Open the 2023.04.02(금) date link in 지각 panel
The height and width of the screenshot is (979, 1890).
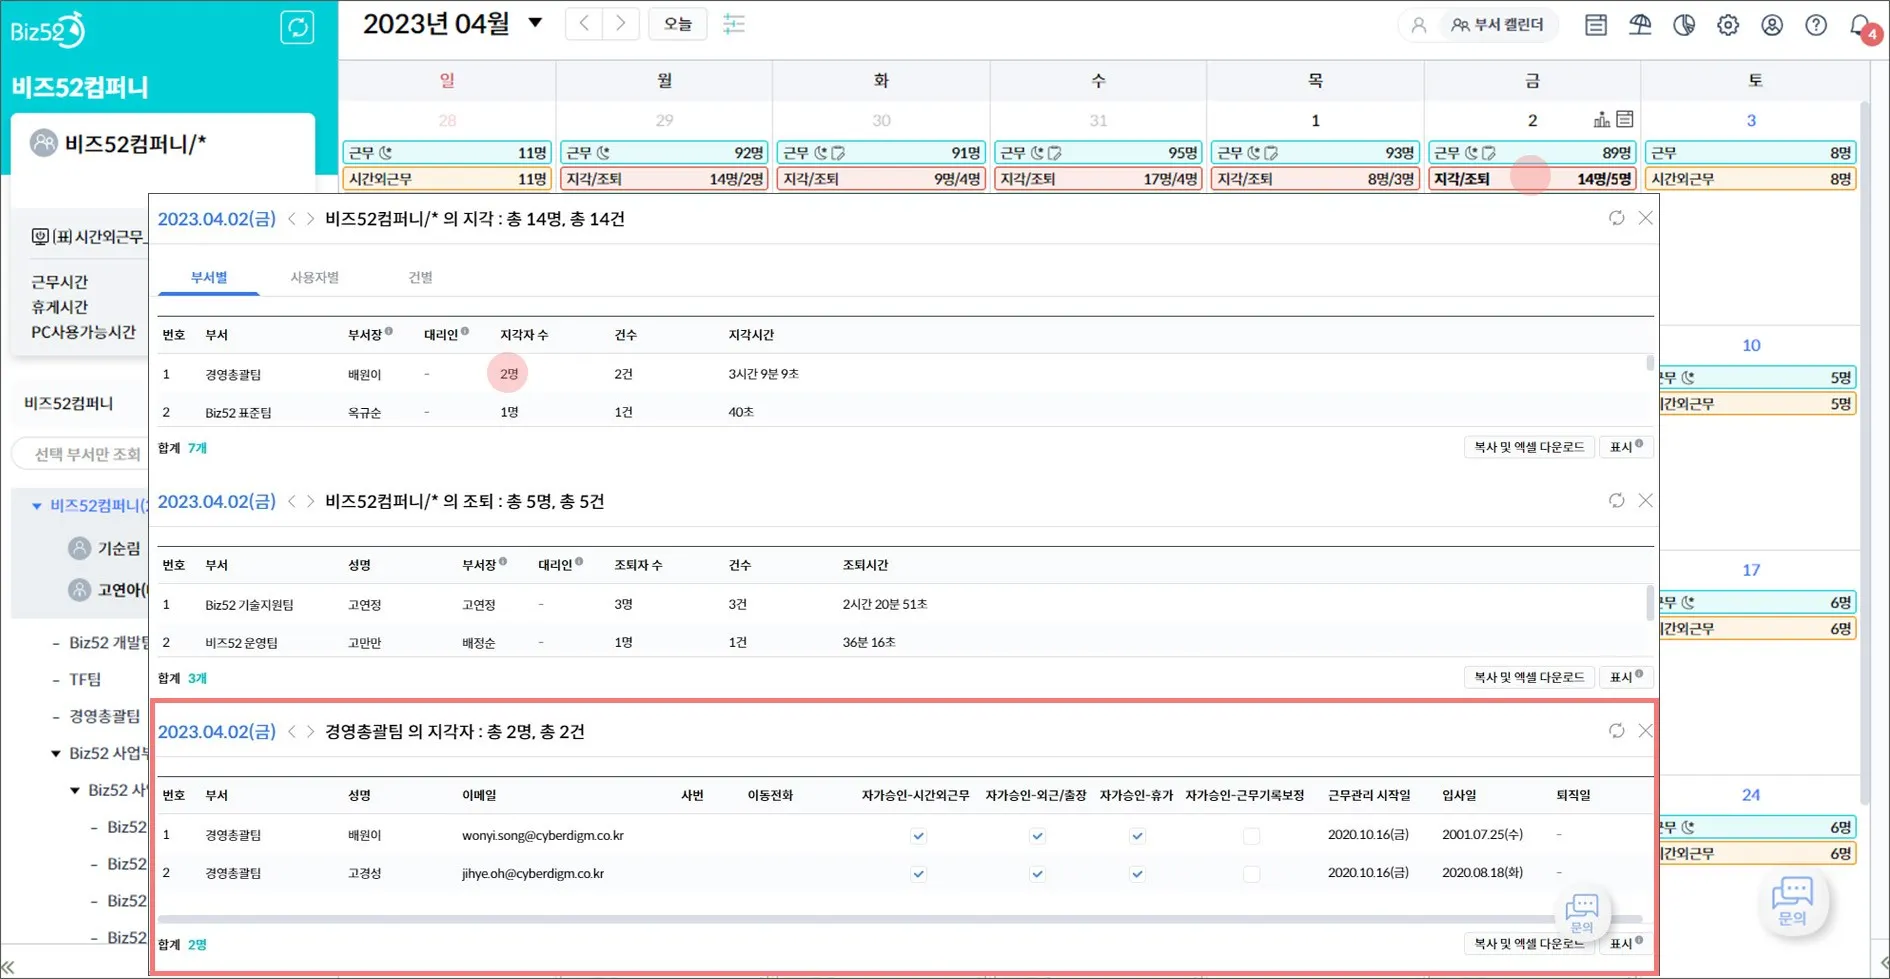coord(216,219)
